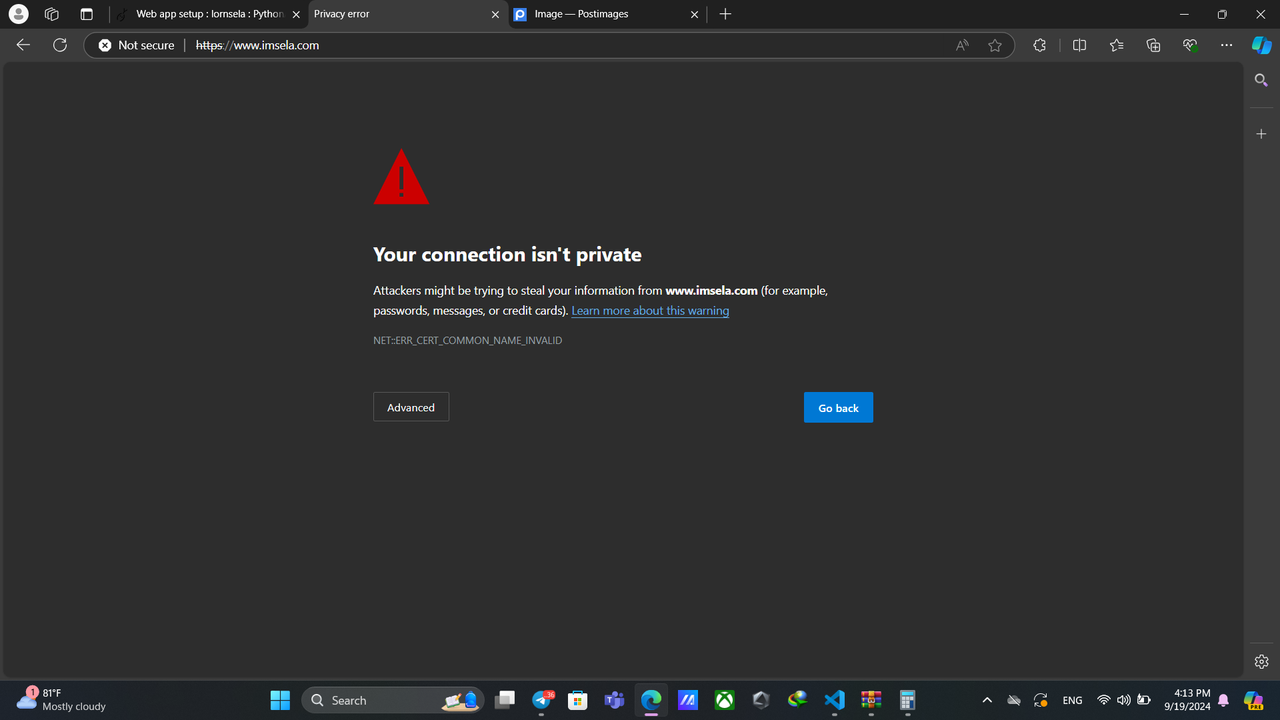Open Learn more about this warning link
1280x720 pixels.
pos(650,310)
